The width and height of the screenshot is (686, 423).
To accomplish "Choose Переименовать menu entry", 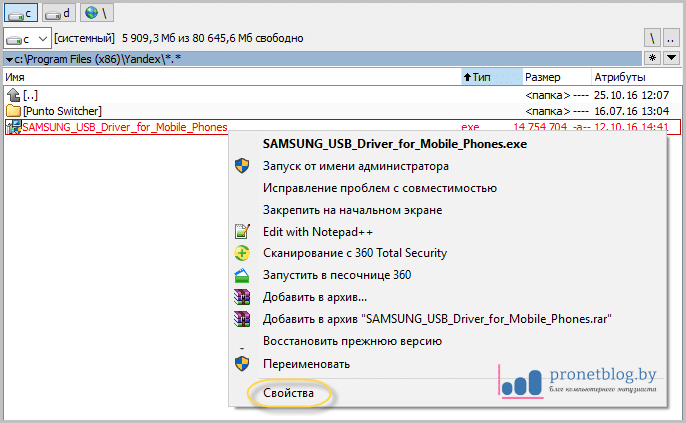I will [x=306, y=364].
